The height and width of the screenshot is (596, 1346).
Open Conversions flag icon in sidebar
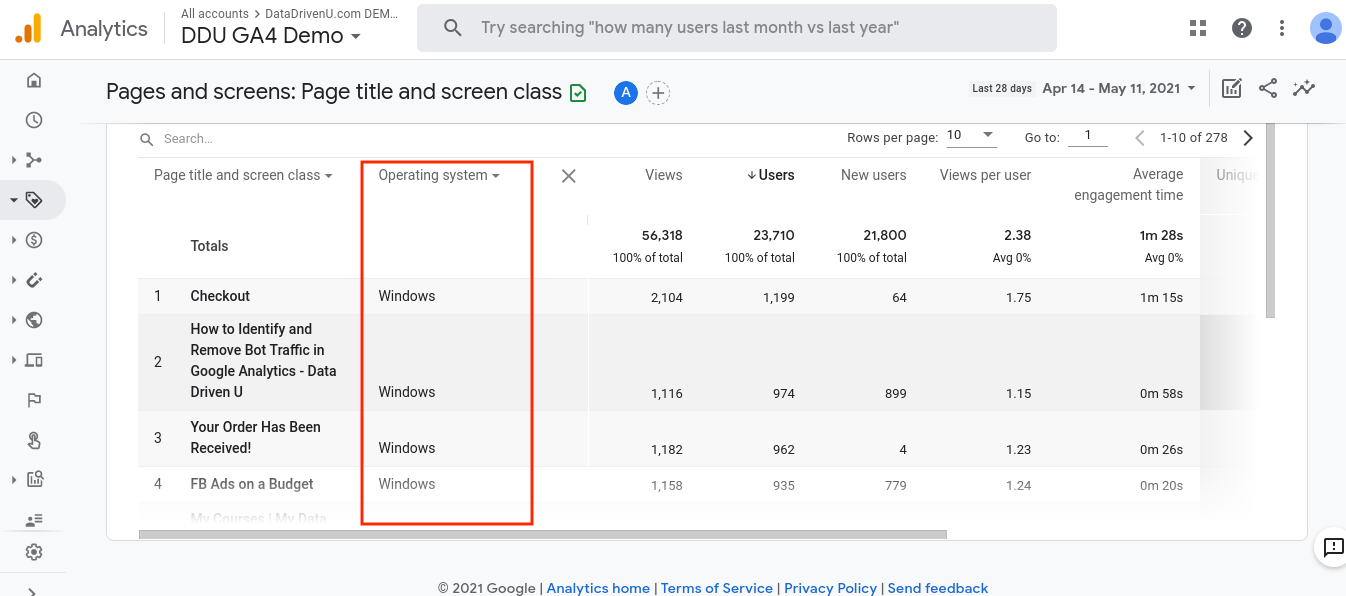pyautogui.click(x=34, y=400)
